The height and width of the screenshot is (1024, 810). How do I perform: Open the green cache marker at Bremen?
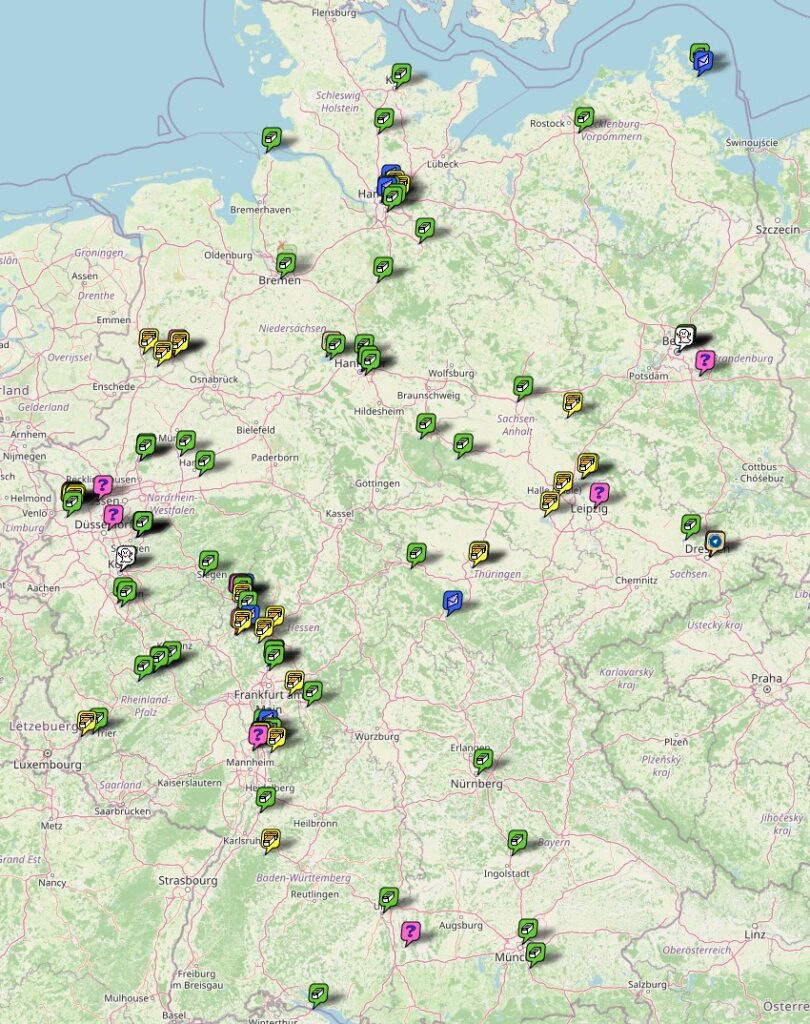[285, 264]
